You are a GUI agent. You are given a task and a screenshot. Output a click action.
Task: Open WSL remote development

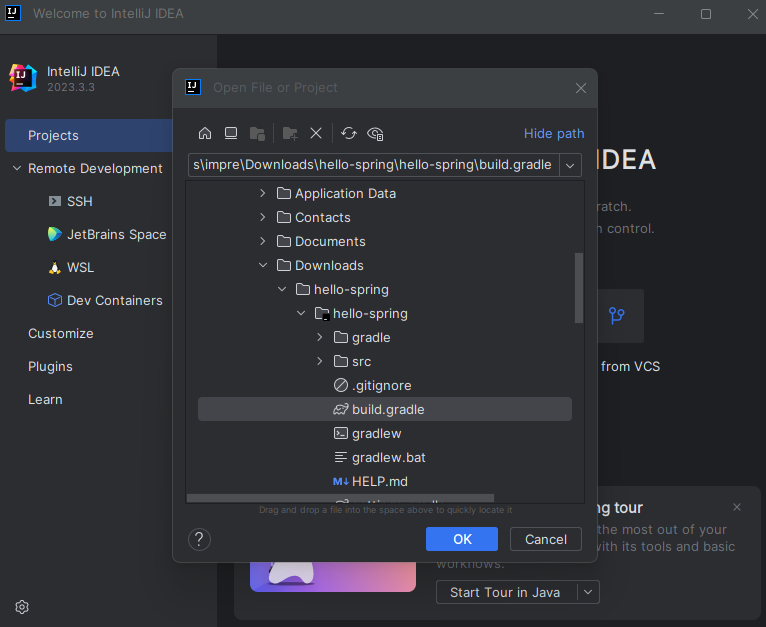[71, 267]
